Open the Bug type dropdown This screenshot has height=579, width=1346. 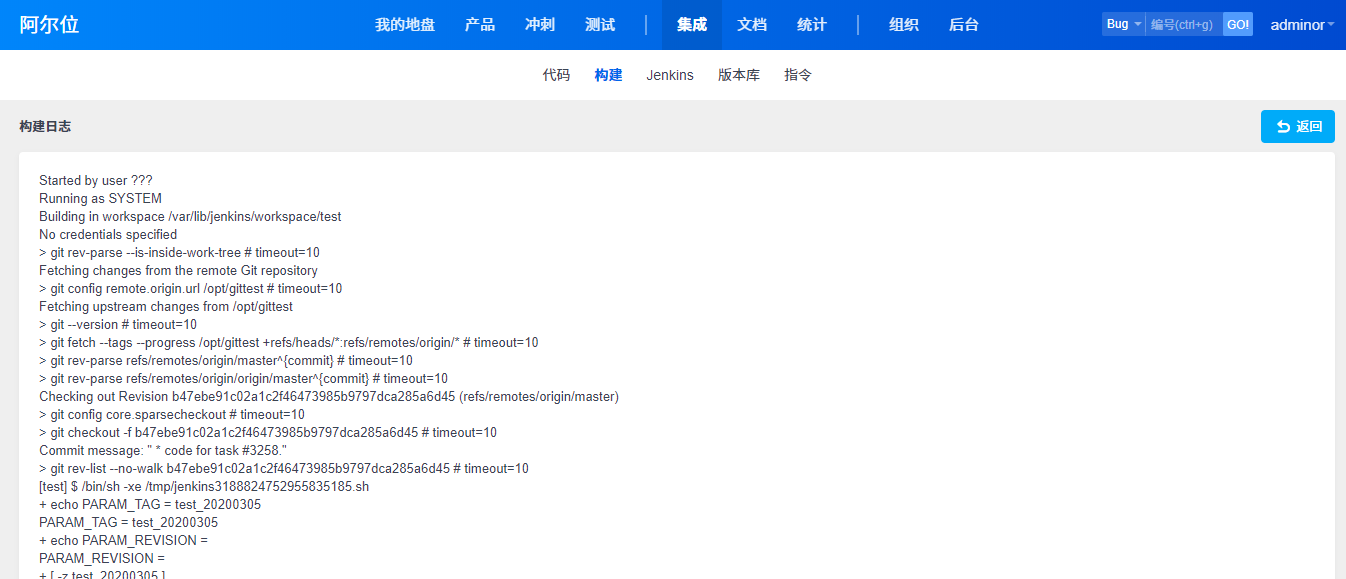point(1123,24)
